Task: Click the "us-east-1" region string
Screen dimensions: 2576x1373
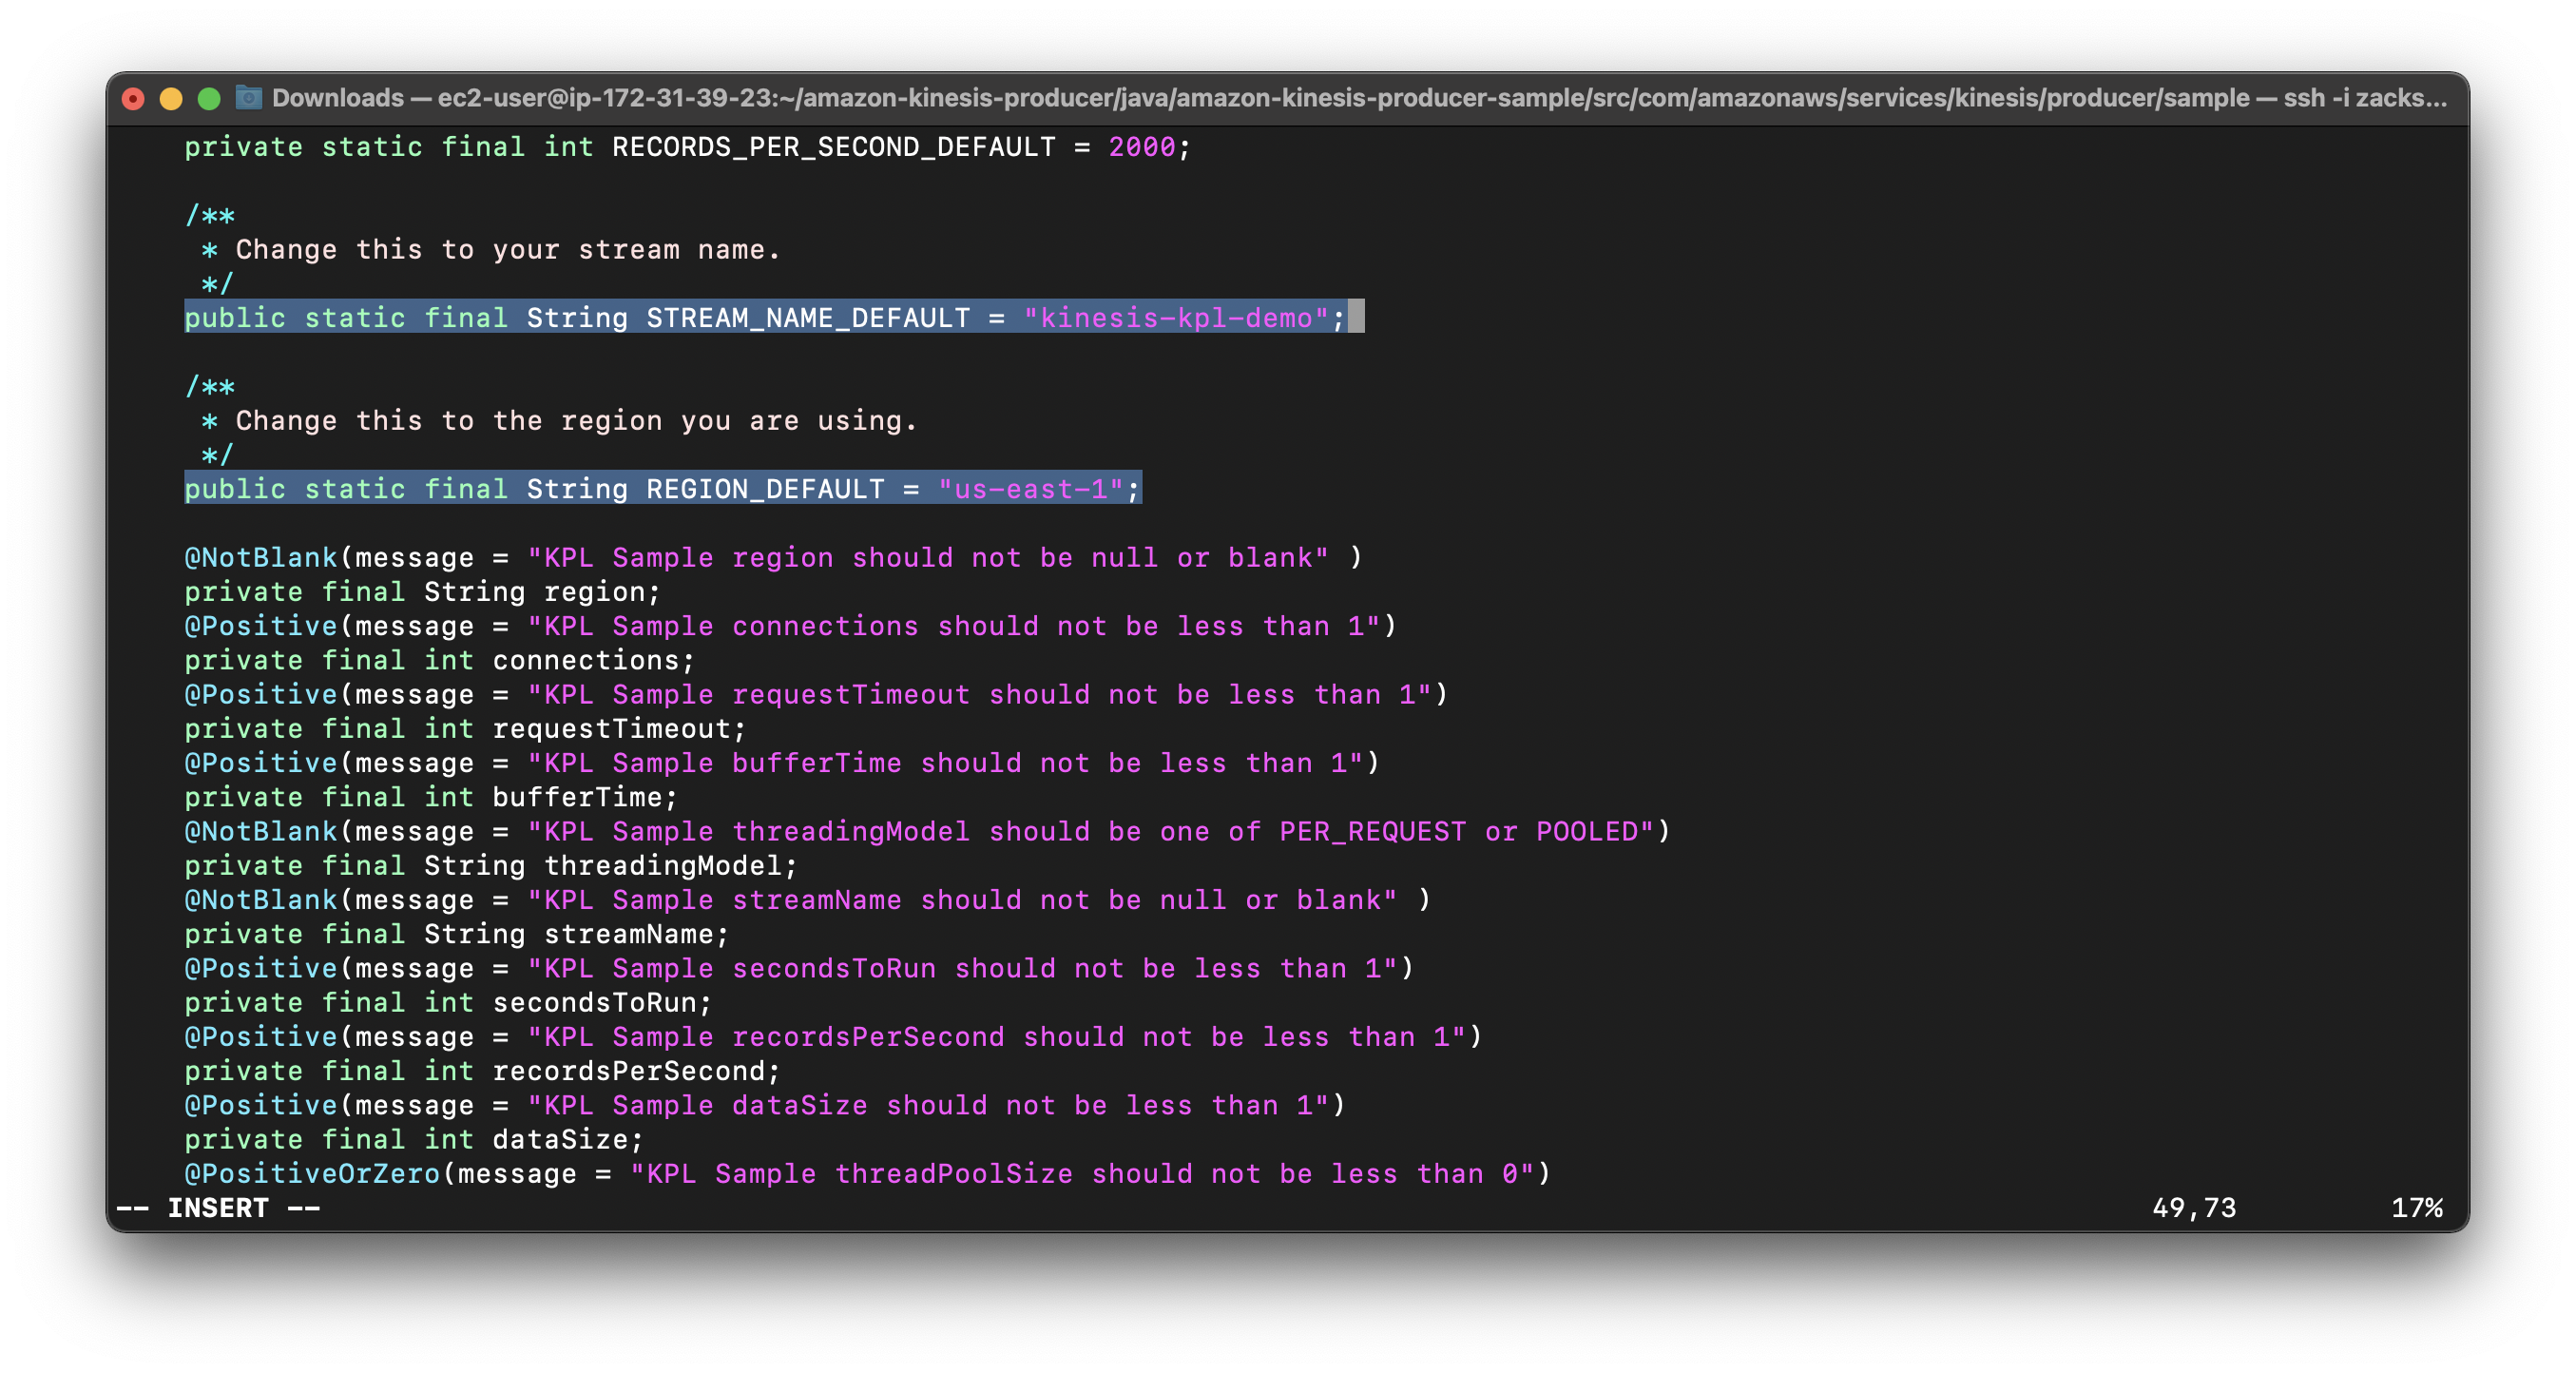Action: pos(1030,489)
